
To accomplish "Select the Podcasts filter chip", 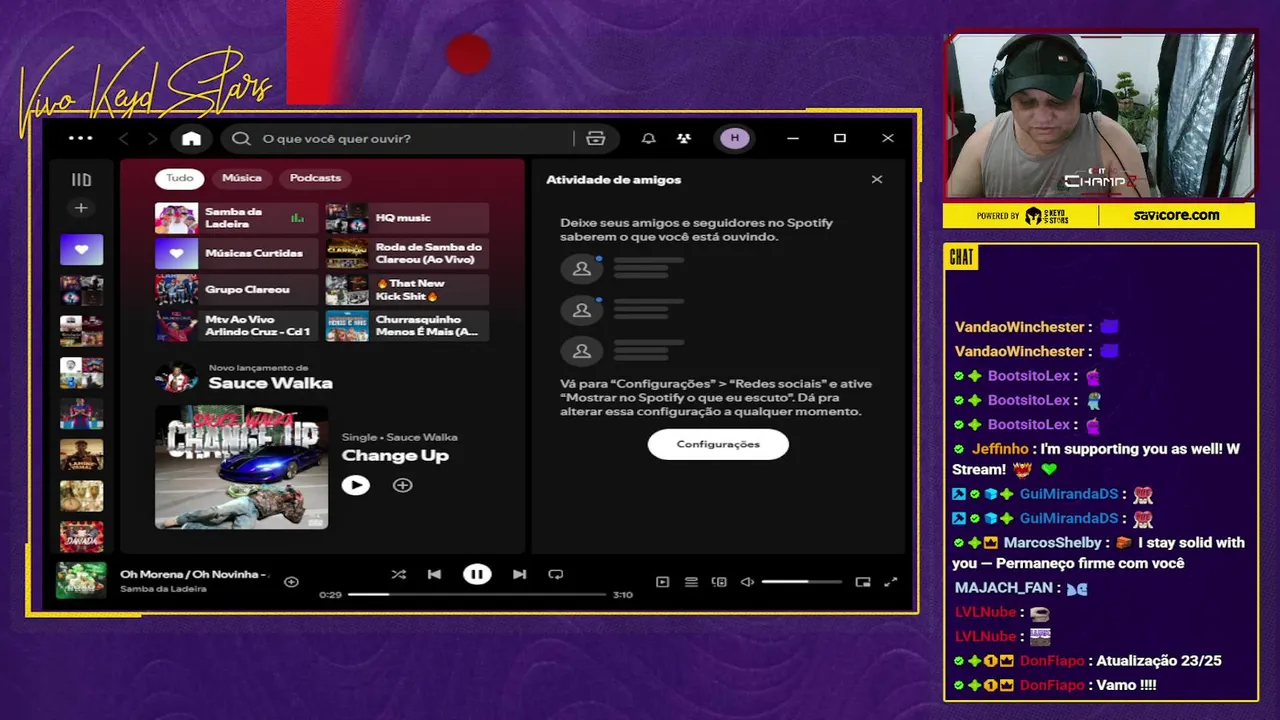I will (x=315, y=178).
